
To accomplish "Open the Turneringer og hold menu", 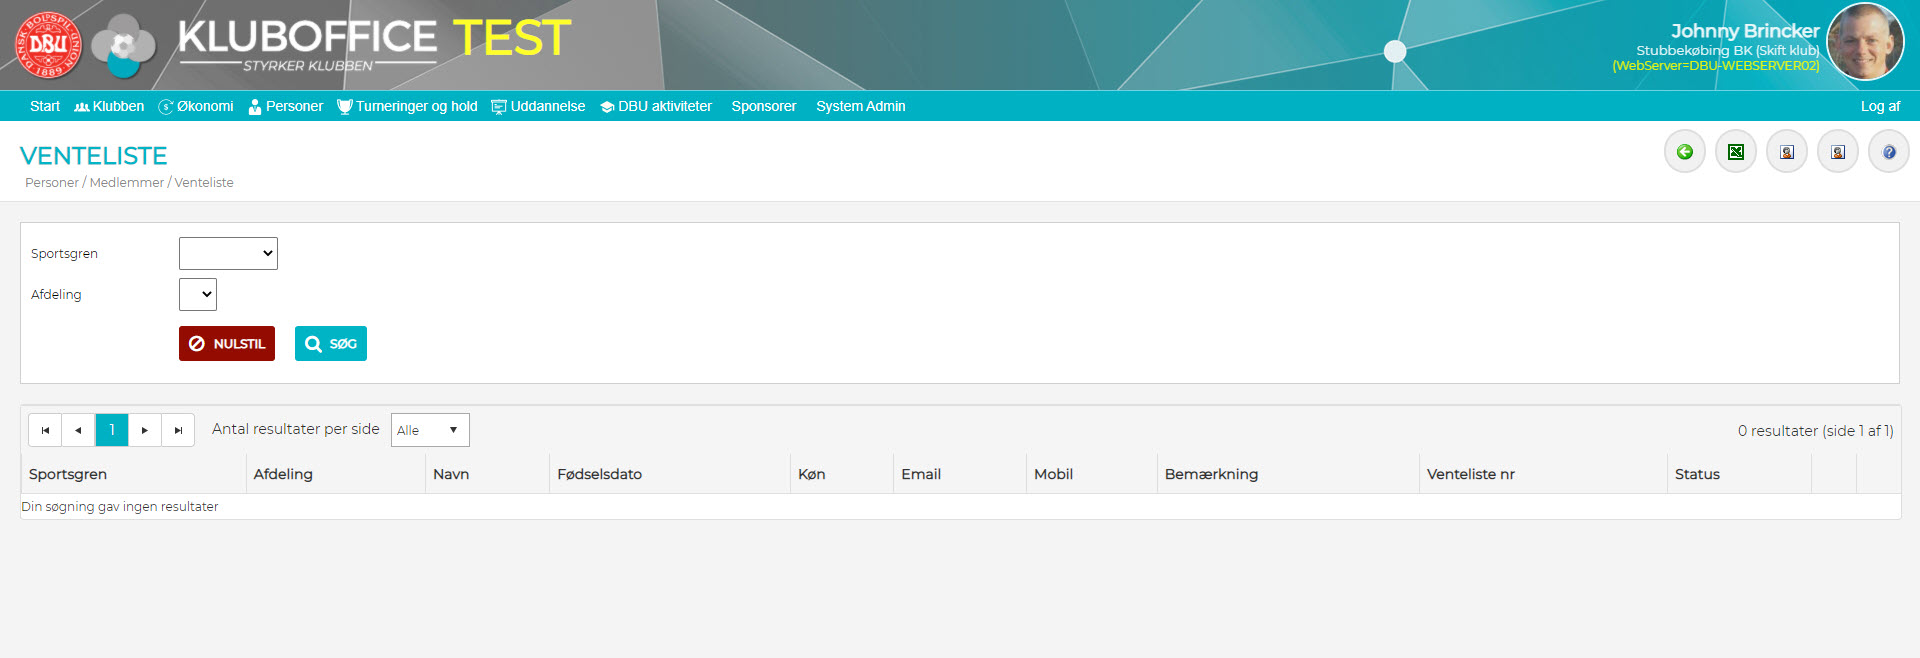I will [408, 106].
